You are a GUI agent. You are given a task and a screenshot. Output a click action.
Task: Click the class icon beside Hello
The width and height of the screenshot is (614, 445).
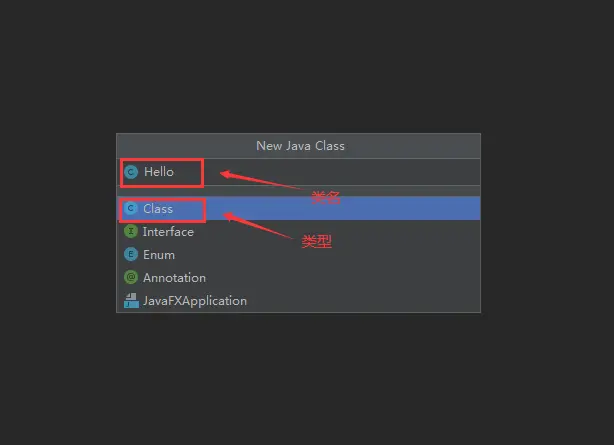[x=131, y=172]
